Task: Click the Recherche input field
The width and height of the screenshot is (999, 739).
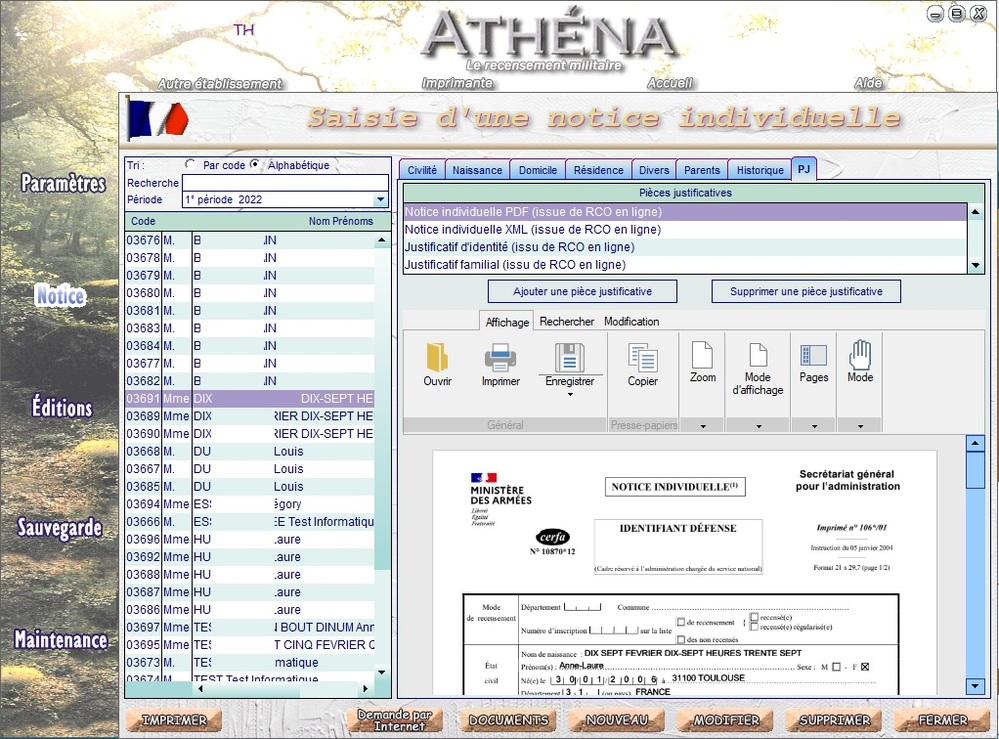Action: pyautogui.click(x=284, y=183)
